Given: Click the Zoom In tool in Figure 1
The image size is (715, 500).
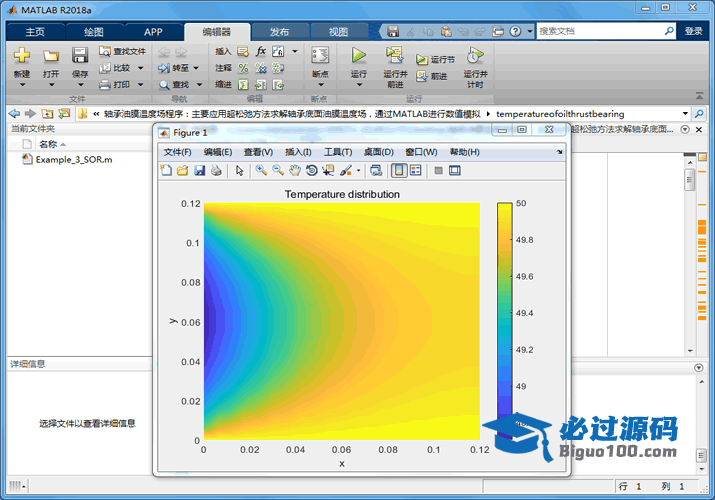Looking at the screenshot, I should click(x=261, y=170).
